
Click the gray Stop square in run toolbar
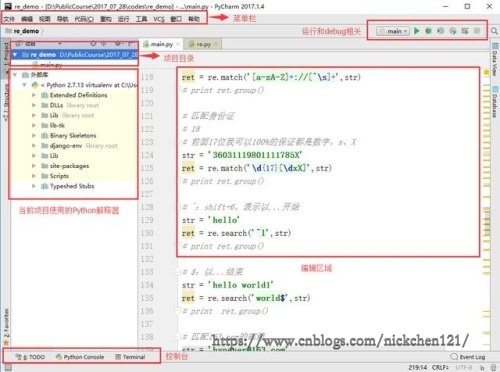[477, 31]
